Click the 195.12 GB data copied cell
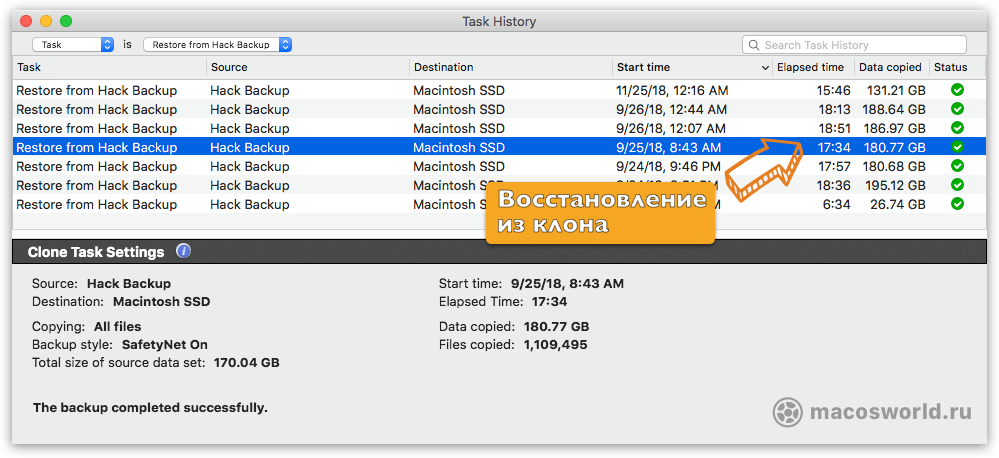 pyautogui.click(x=894, y=185)
